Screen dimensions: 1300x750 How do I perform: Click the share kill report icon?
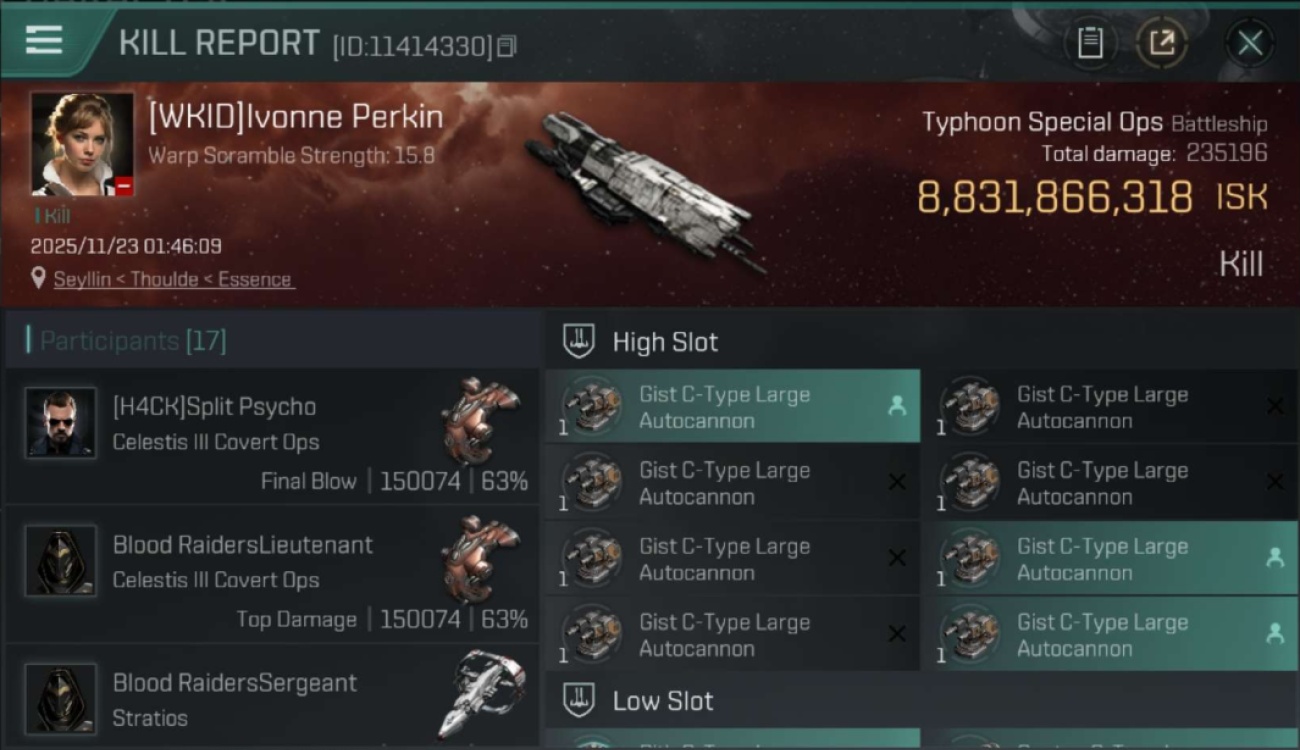coord(1162,43)
